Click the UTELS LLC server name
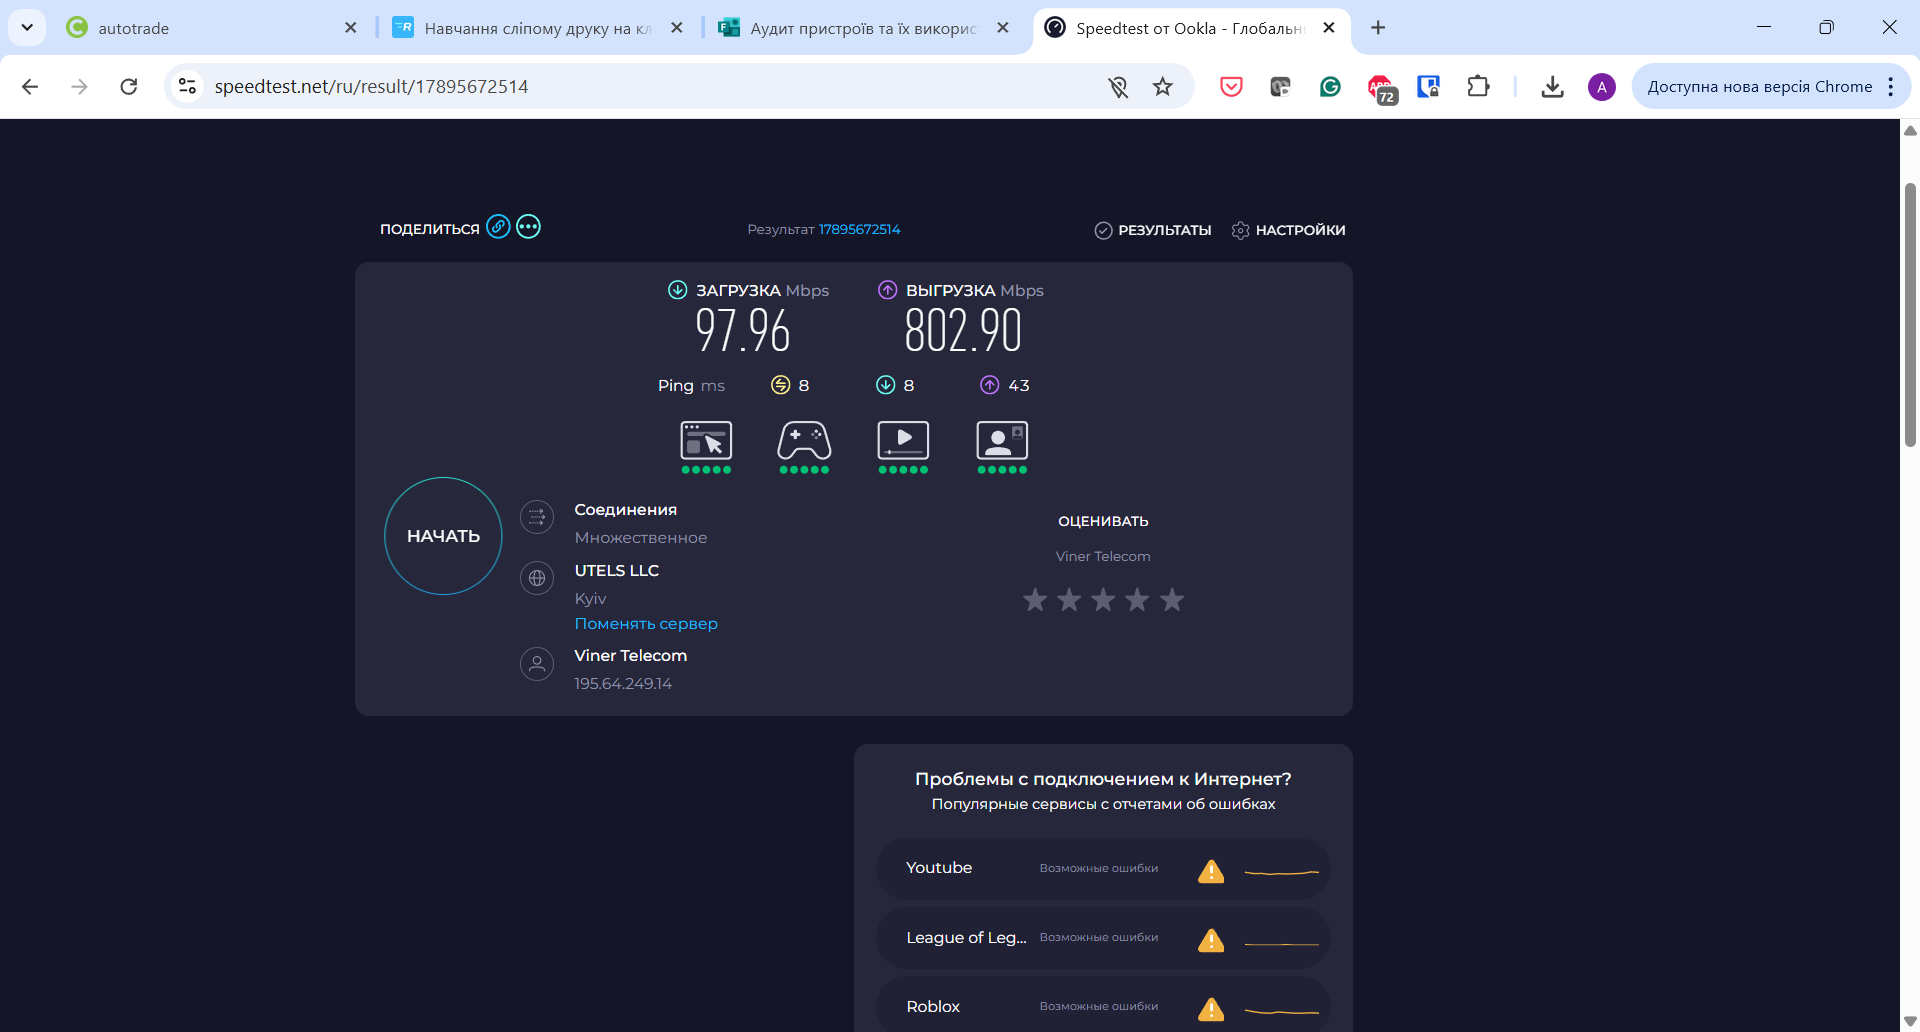 (616, 571)
